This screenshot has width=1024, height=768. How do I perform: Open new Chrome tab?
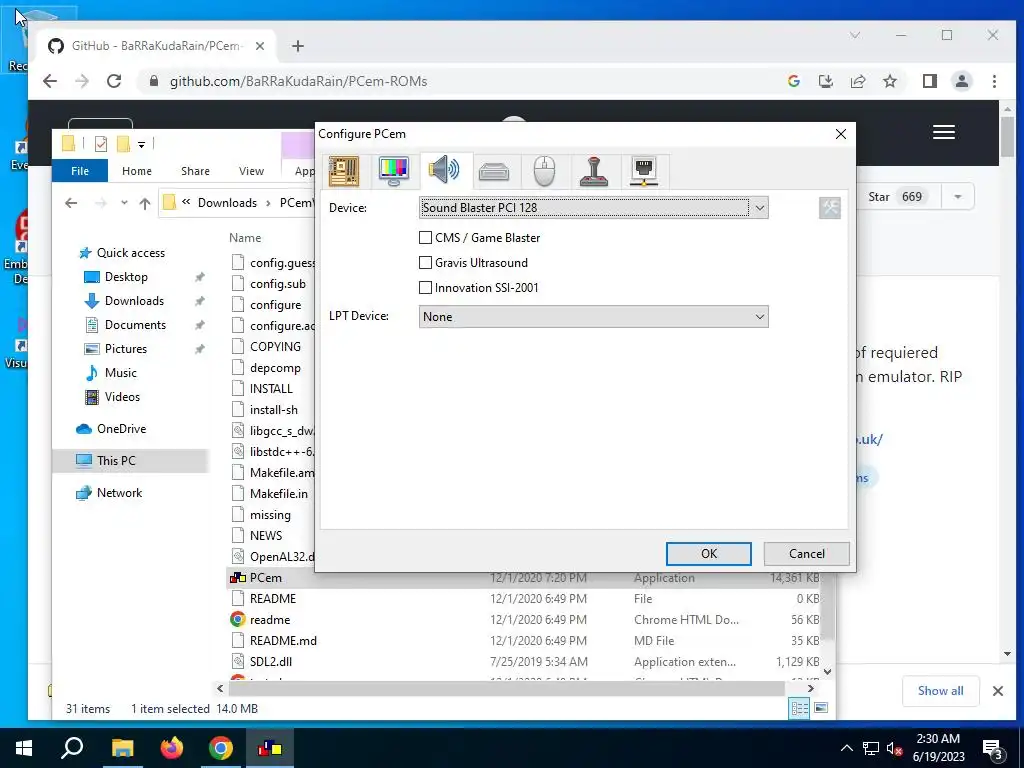(298, 46)
